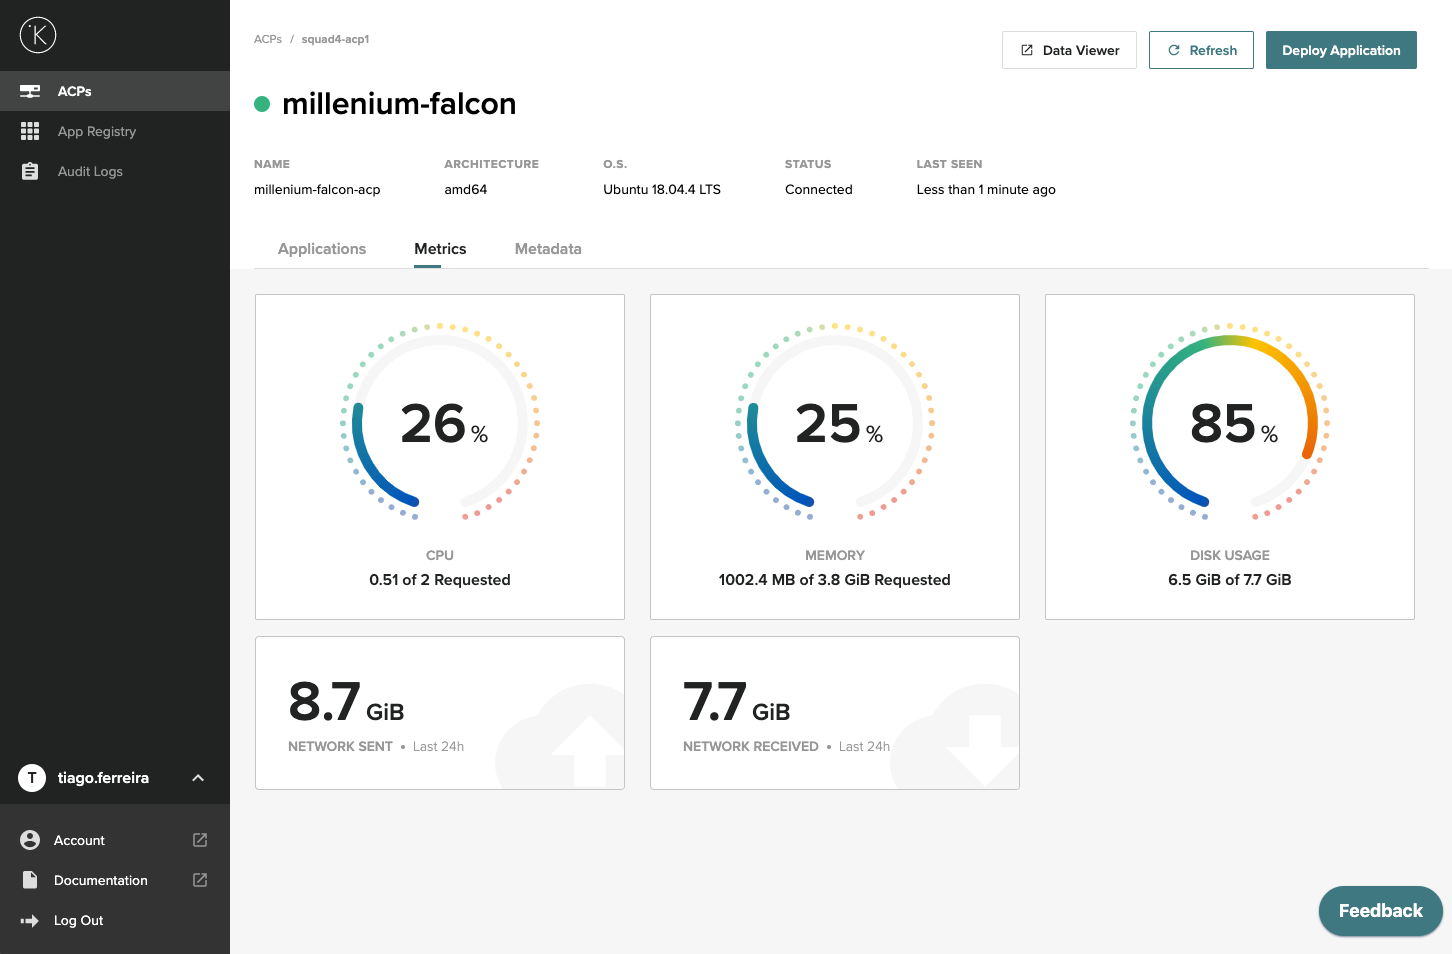The image size is (1452, 954).
Task: Click the 7.7 GiB Network Received value
Action: pyautogui.click(x=737, y=701)
